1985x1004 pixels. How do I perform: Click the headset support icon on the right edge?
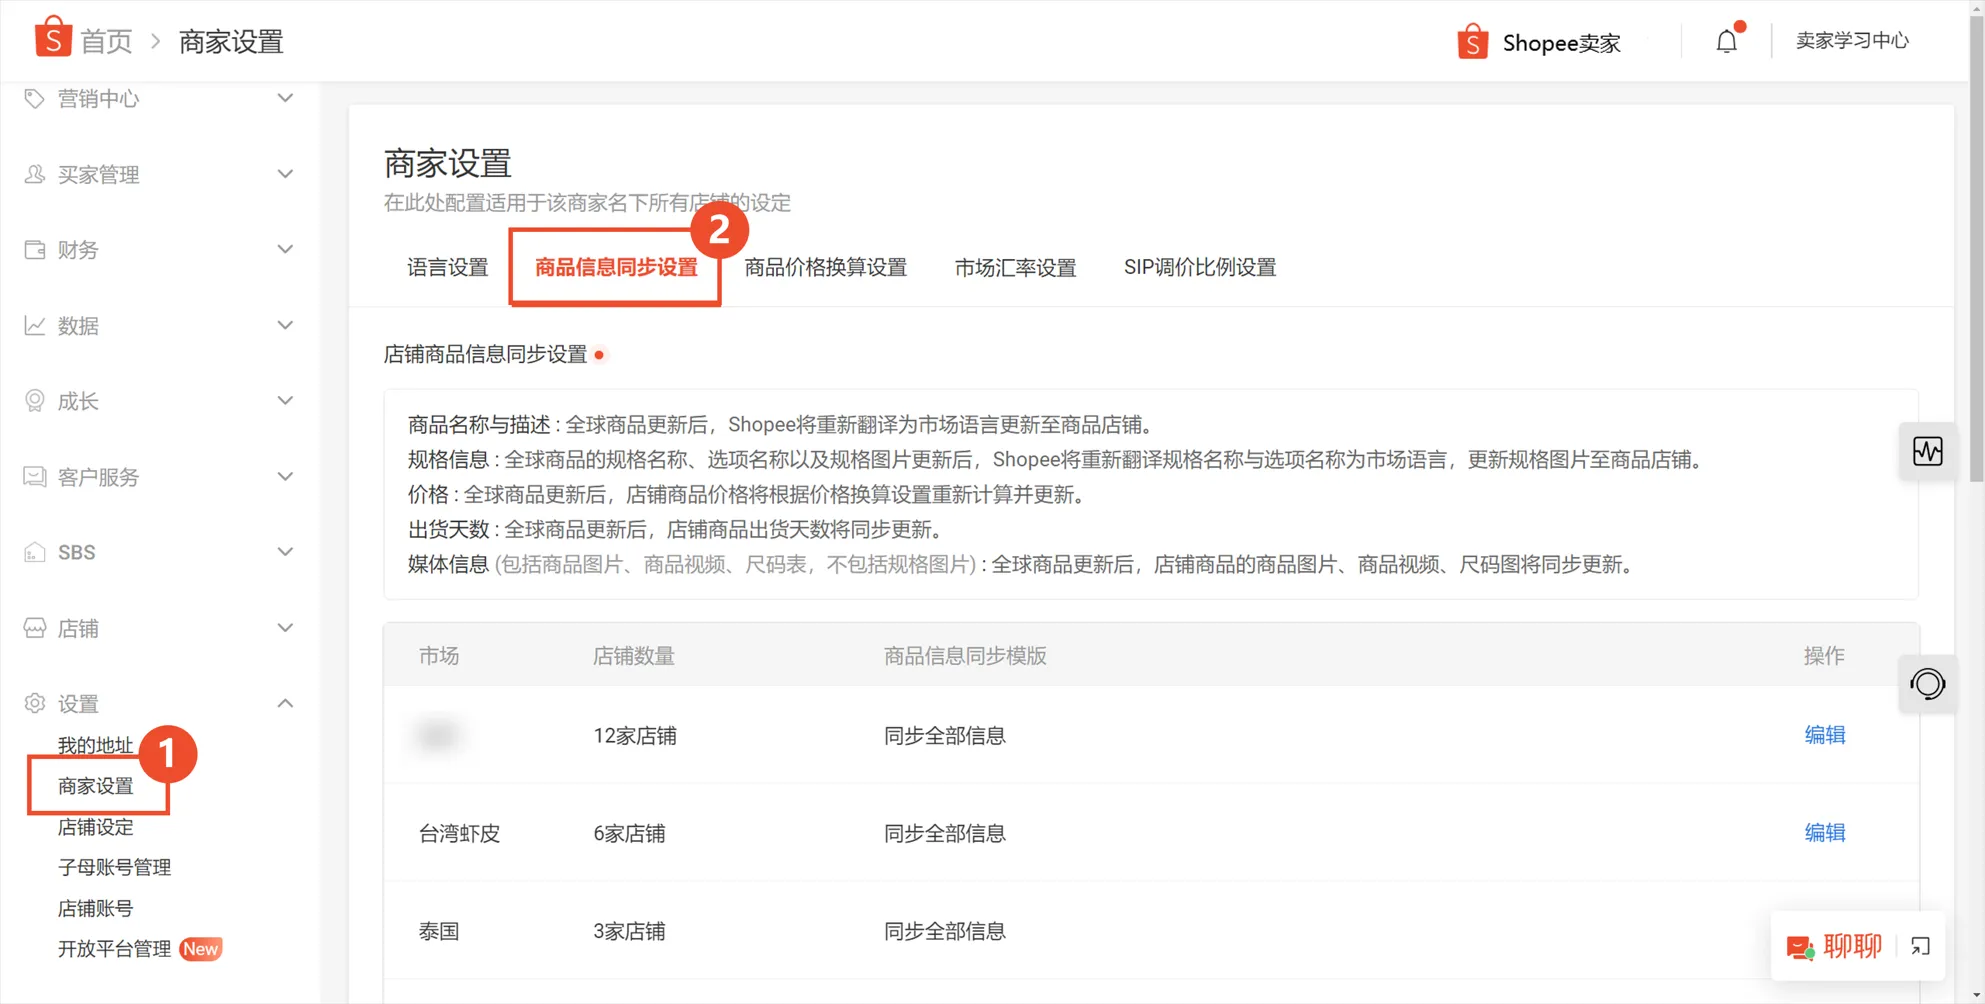[x=1928, y=684]
